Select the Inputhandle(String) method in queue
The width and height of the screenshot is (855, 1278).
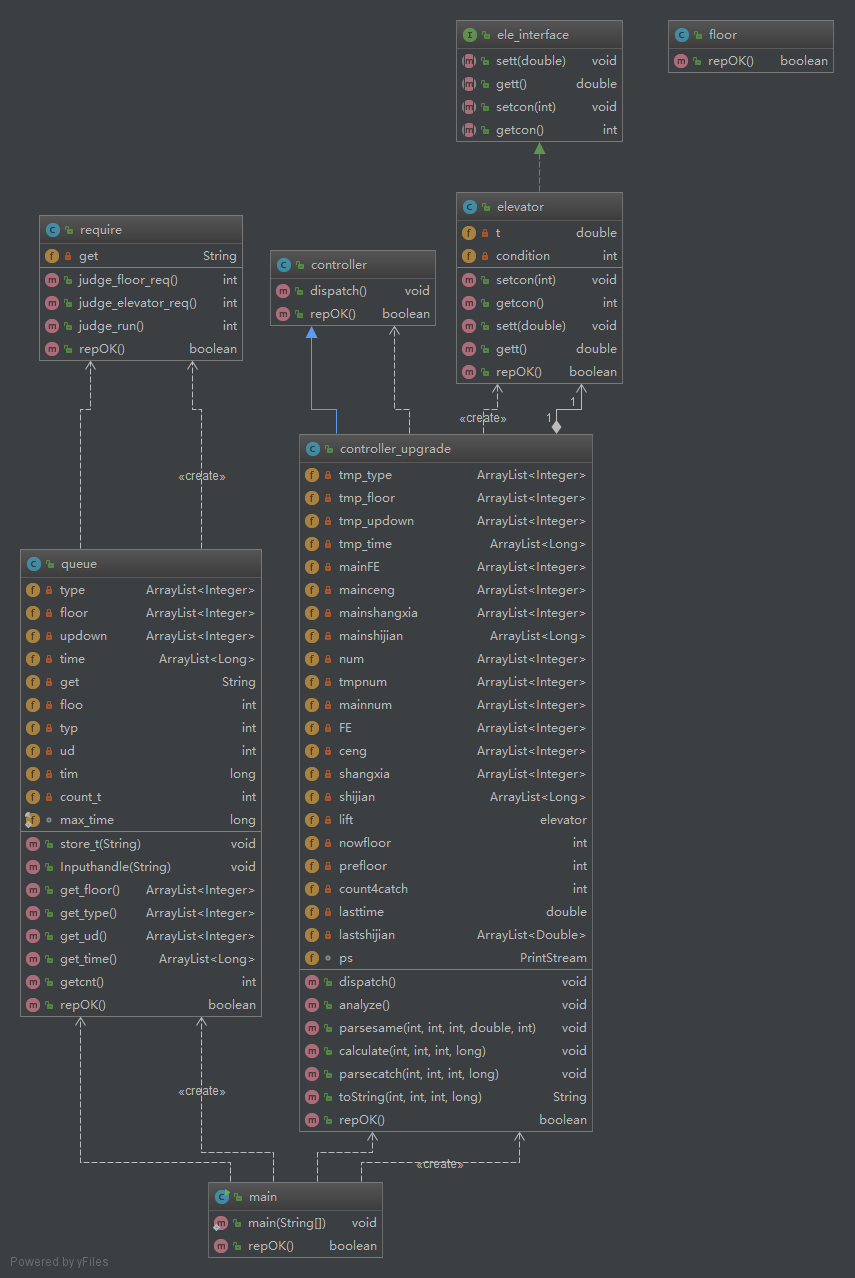(x=115, y=867)
